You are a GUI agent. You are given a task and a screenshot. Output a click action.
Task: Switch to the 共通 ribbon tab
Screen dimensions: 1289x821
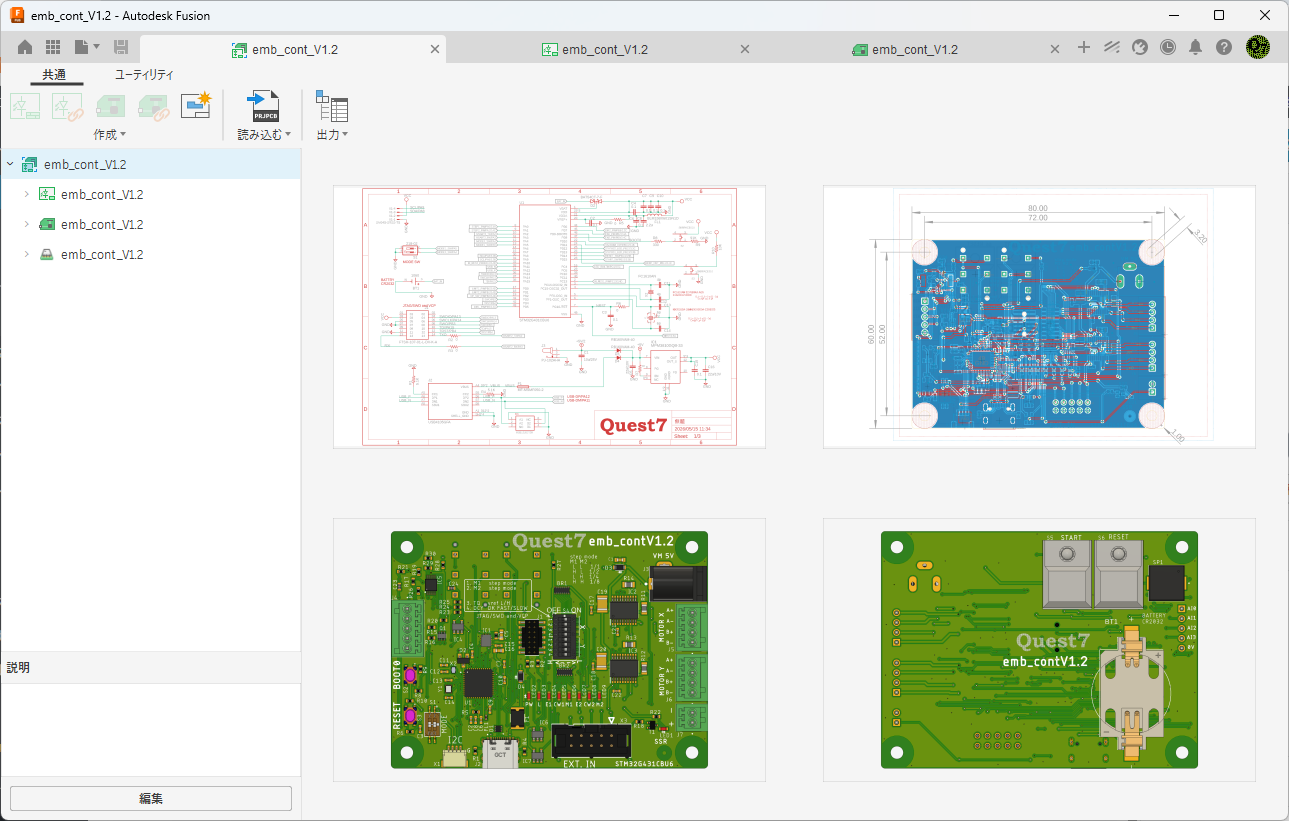(x=54, y=75)
